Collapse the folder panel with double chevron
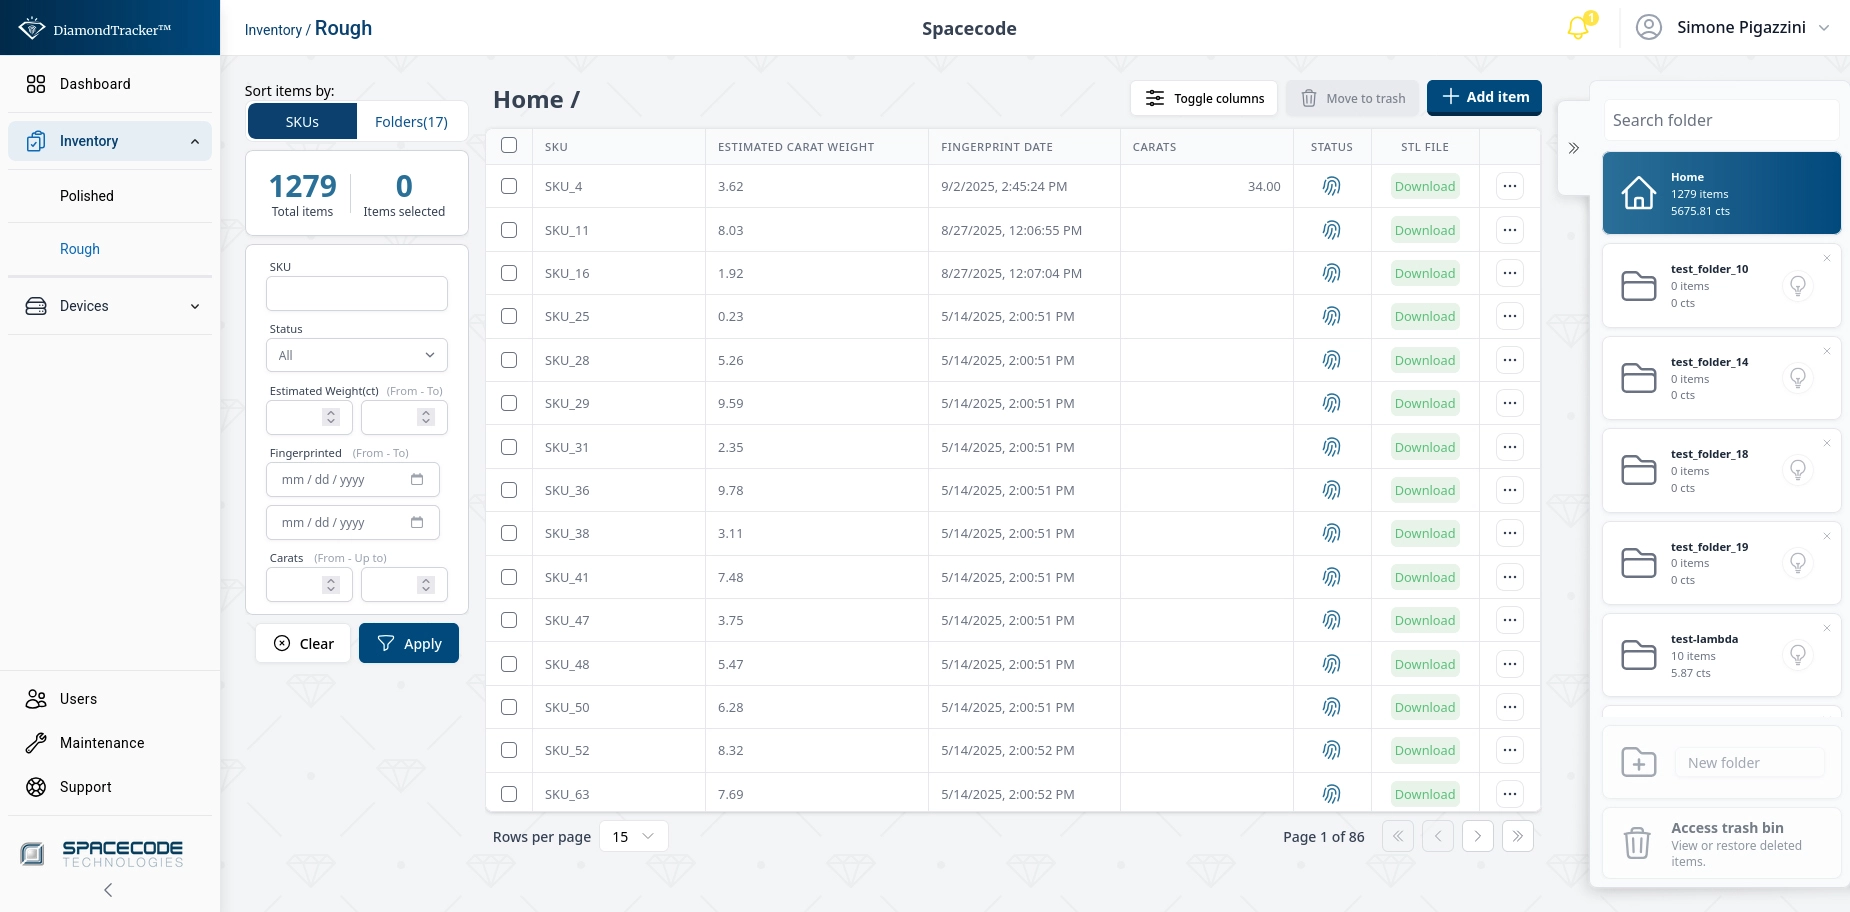 click(1573, 148)
